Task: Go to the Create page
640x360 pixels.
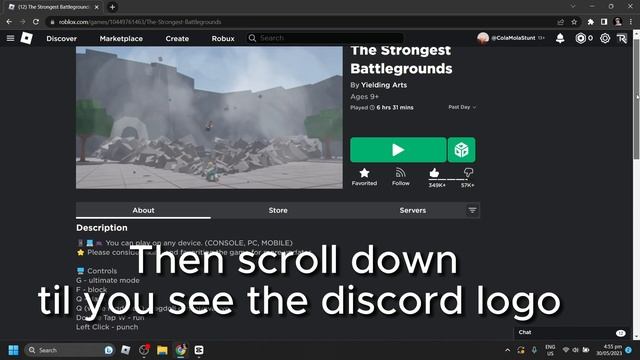Action: tap(177, 38)
